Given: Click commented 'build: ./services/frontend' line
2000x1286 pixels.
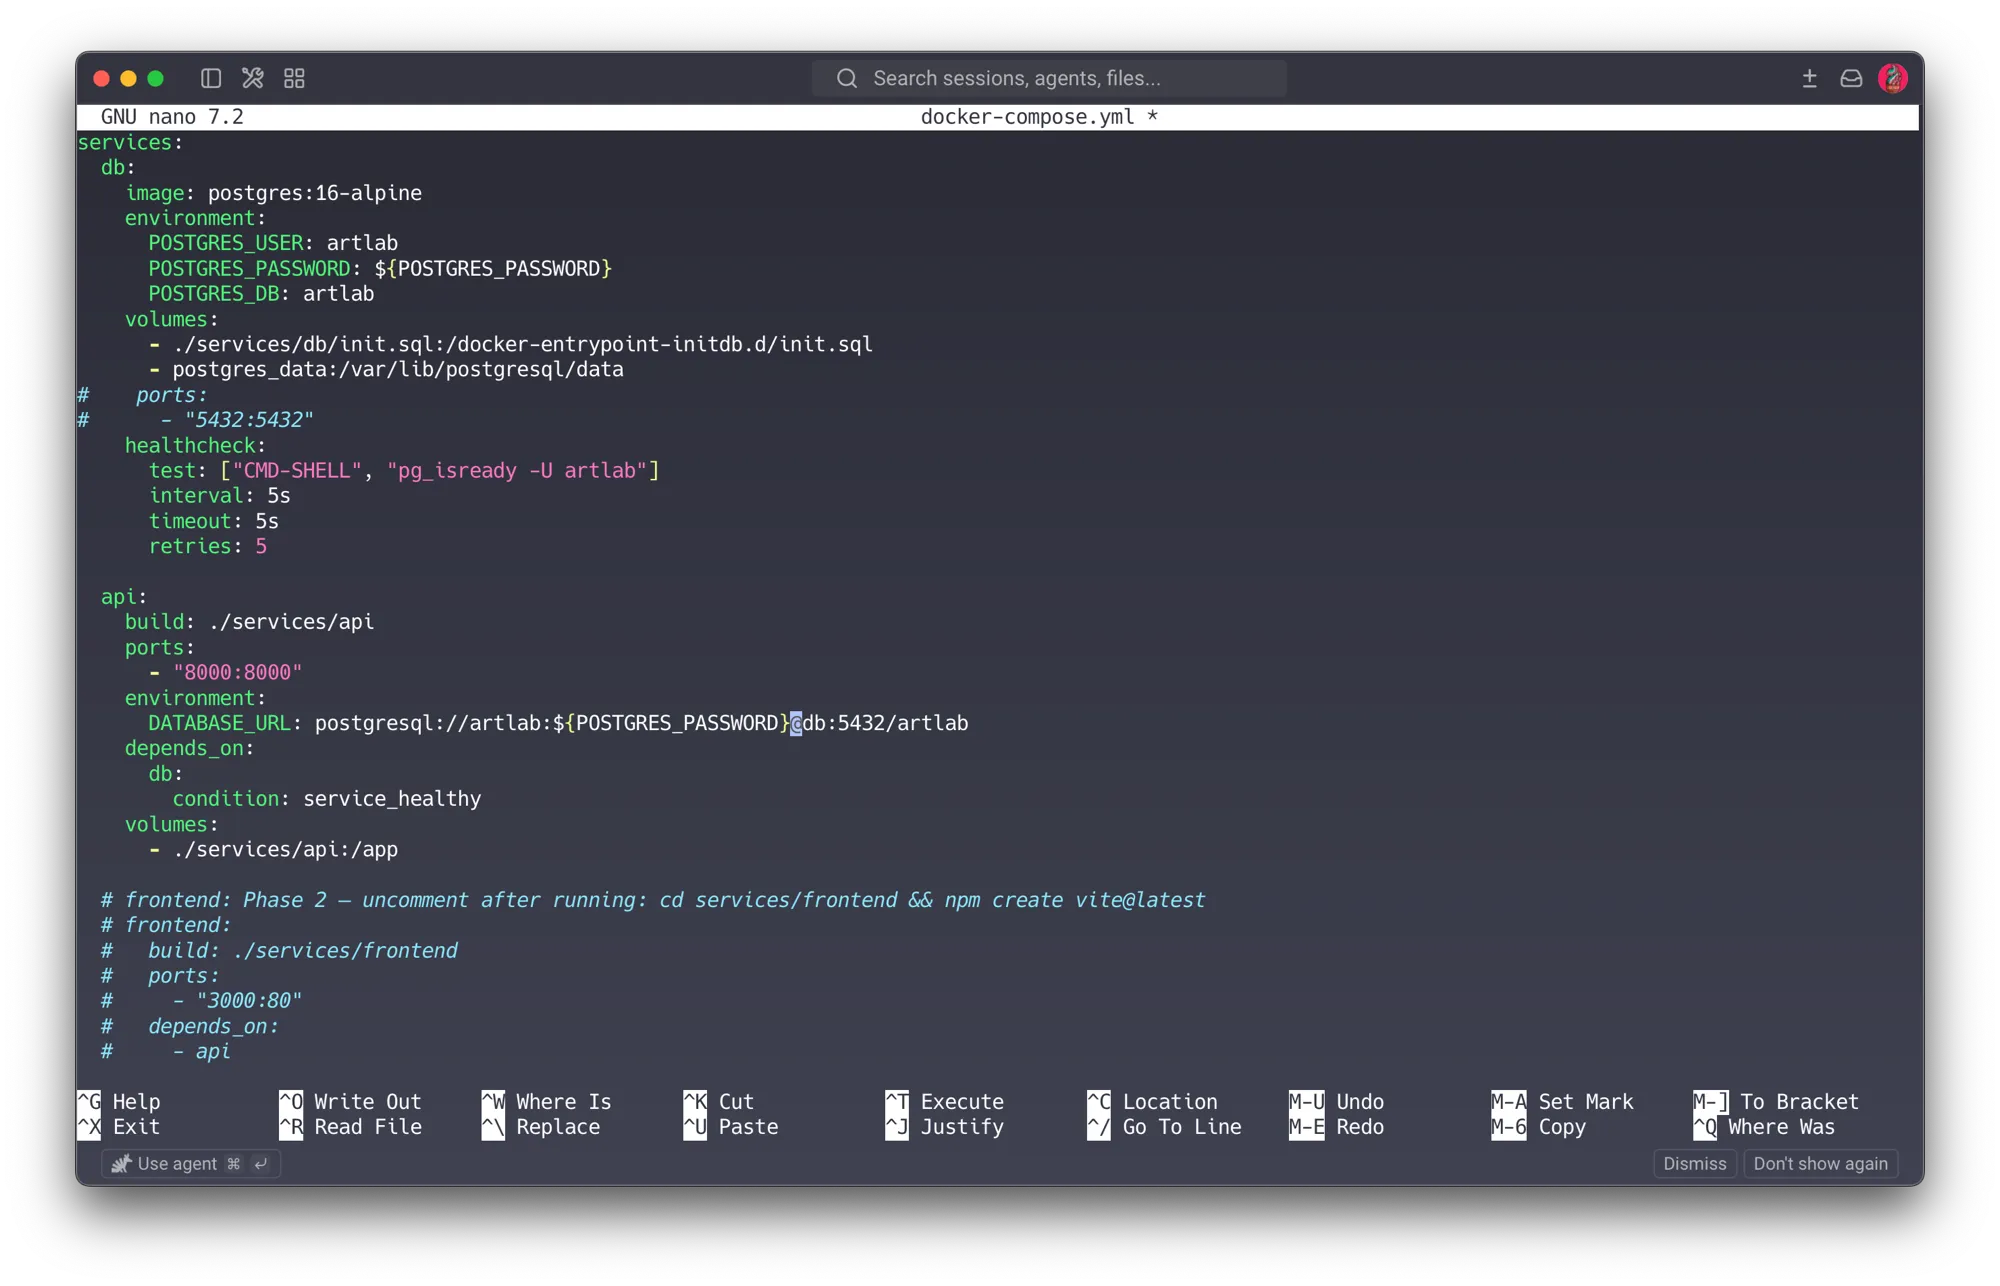Looking at the screenshot, I should tap(280, 951).
